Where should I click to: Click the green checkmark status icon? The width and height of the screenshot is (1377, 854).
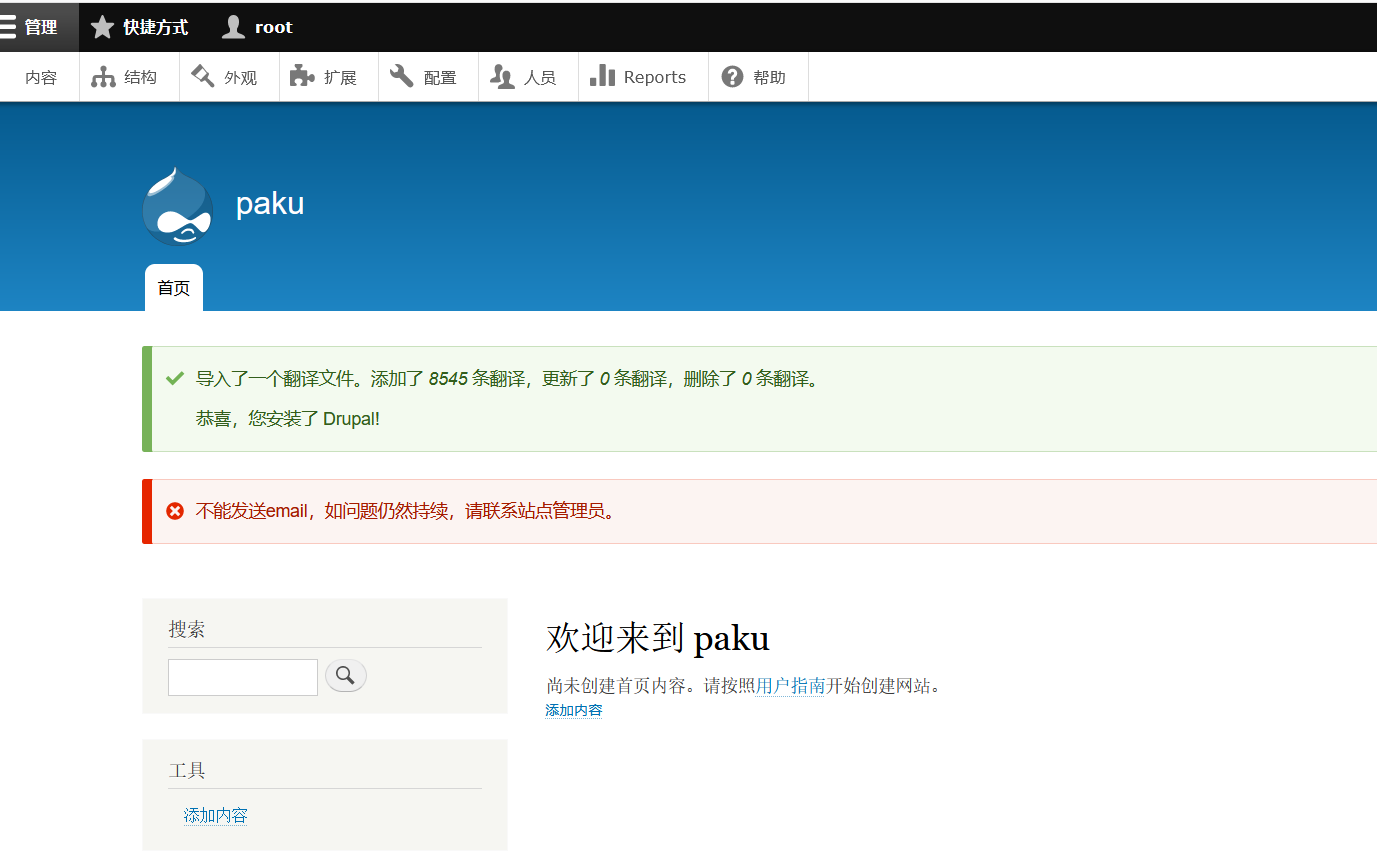pyautogui.click(x=175, y=379)
